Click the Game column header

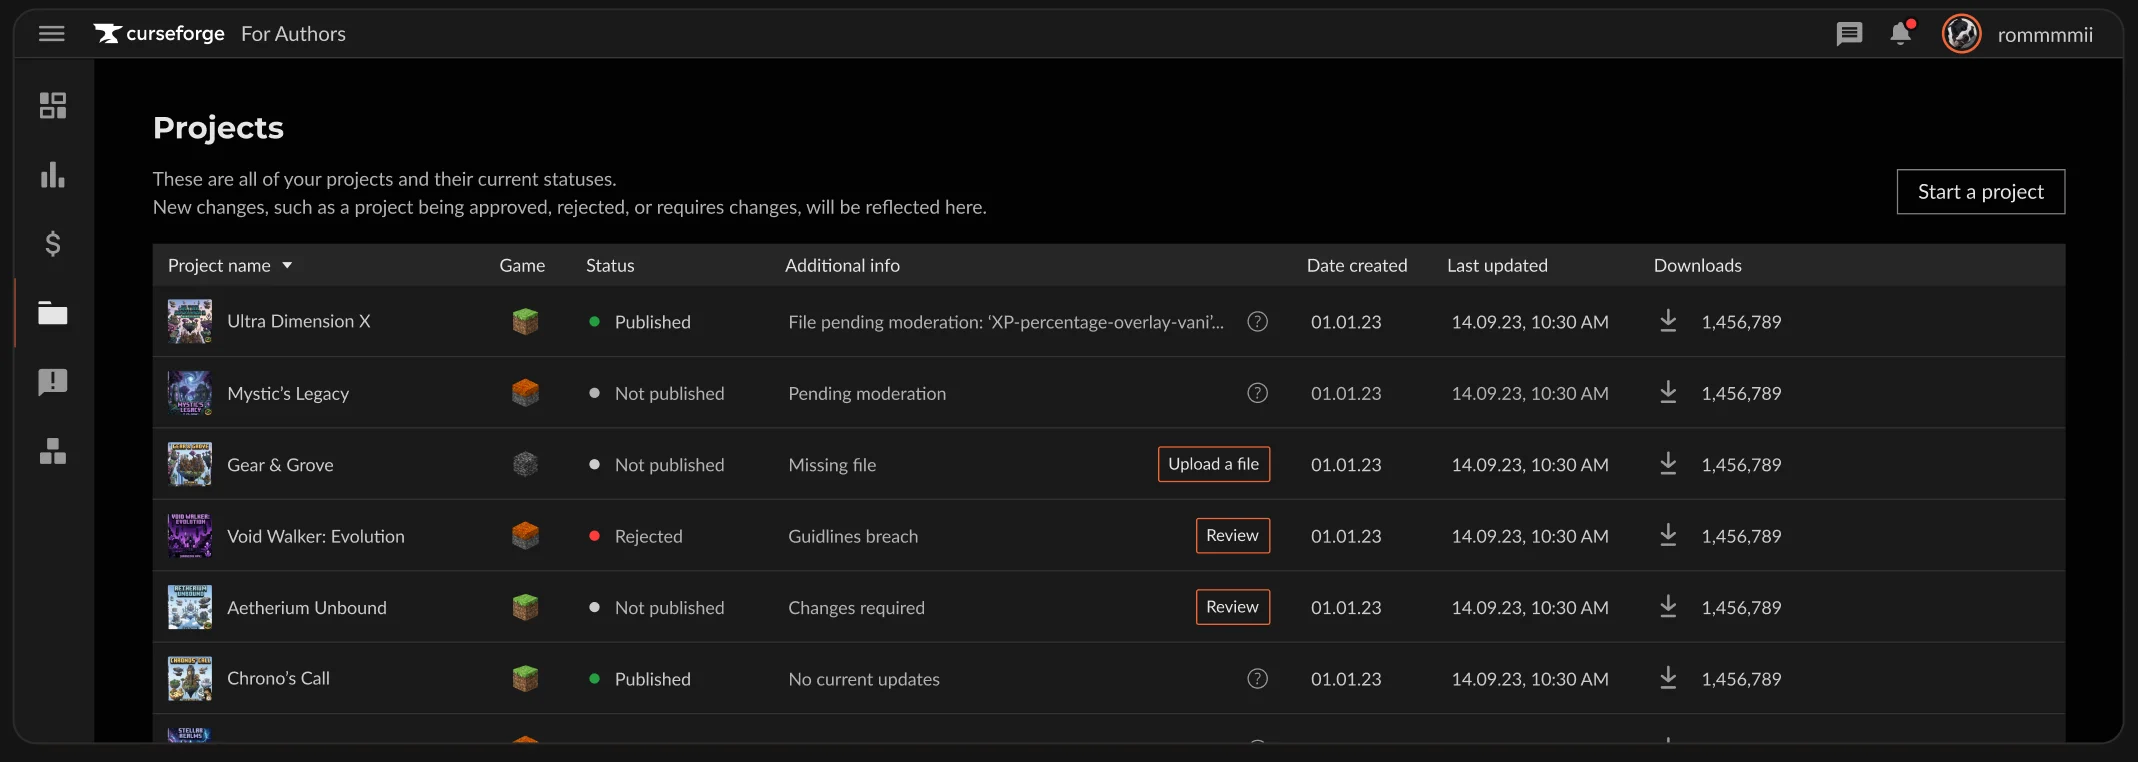click(x=522, y=265)
